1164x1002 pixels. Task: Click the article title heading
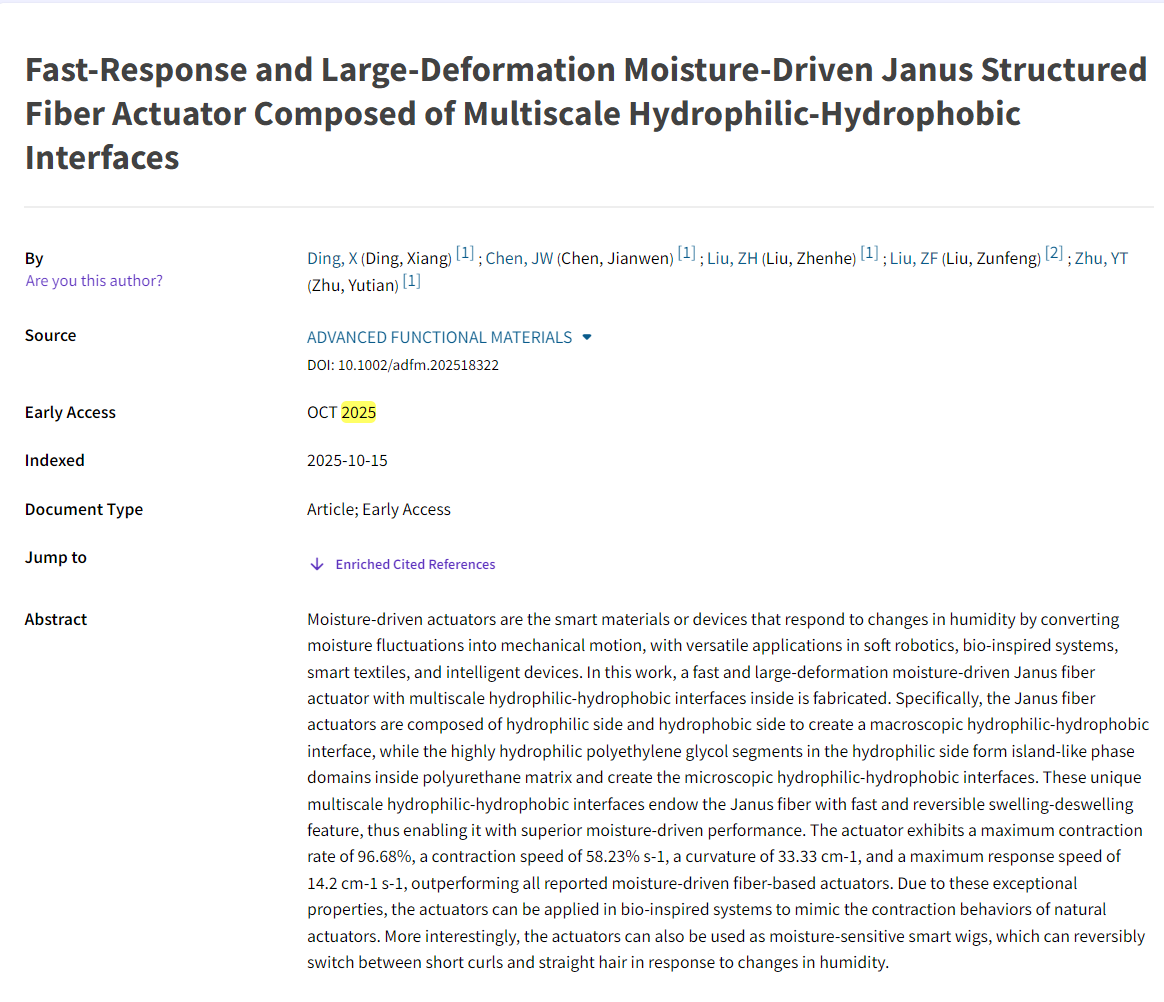(x=585, y=113)
